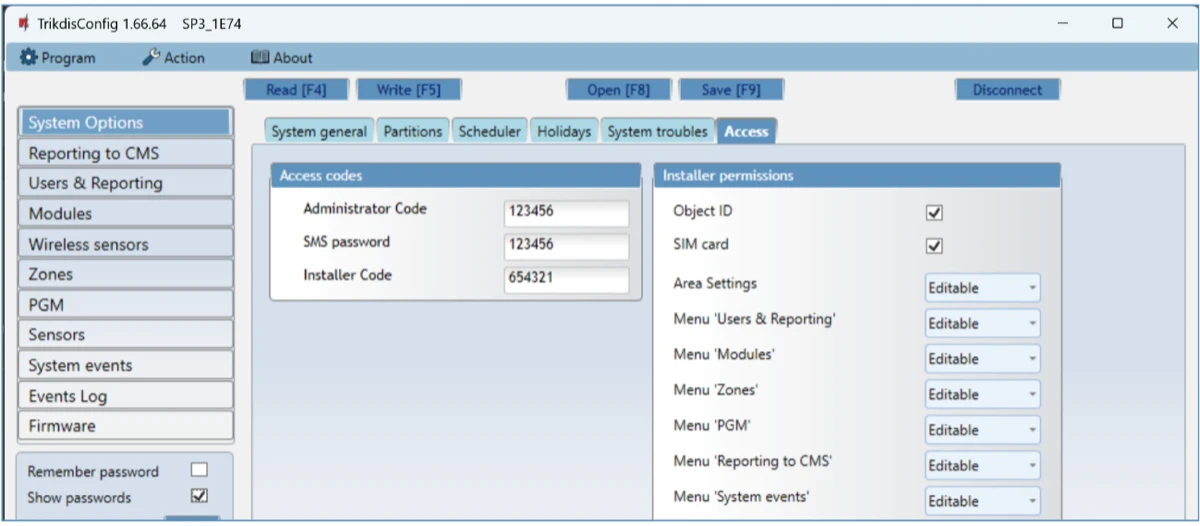Open the Menu 'Zones' permission dropdown
1200x526 pixels.
(x=982, y=394)
